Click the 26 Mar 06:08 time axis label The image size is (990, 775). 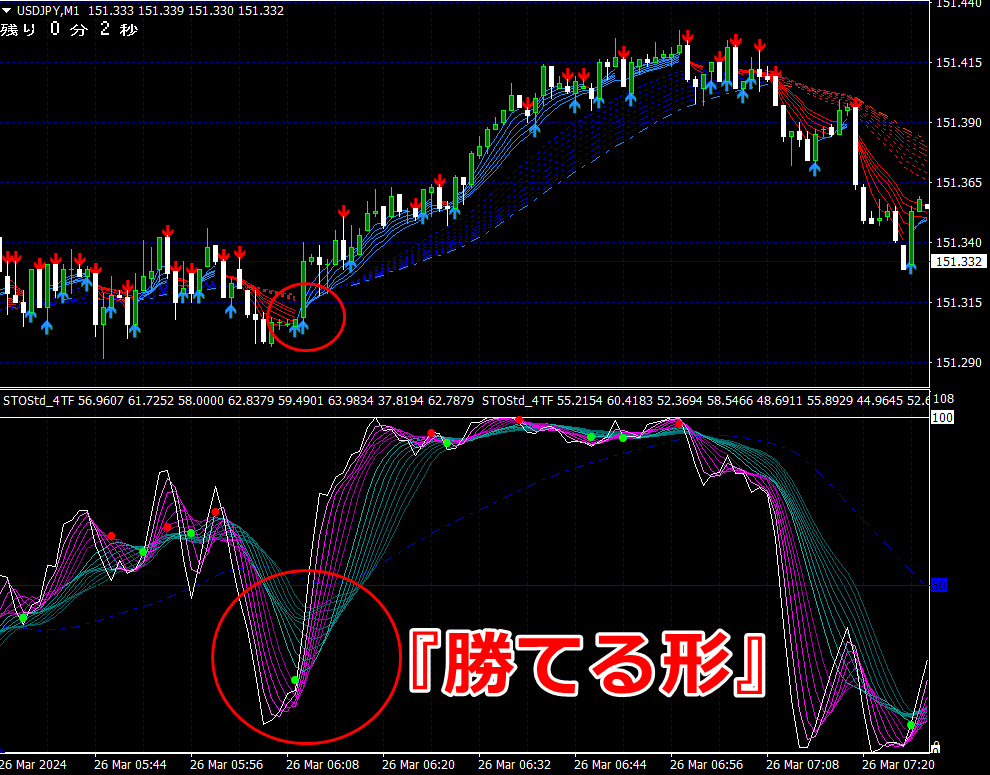tap(322, 765)
